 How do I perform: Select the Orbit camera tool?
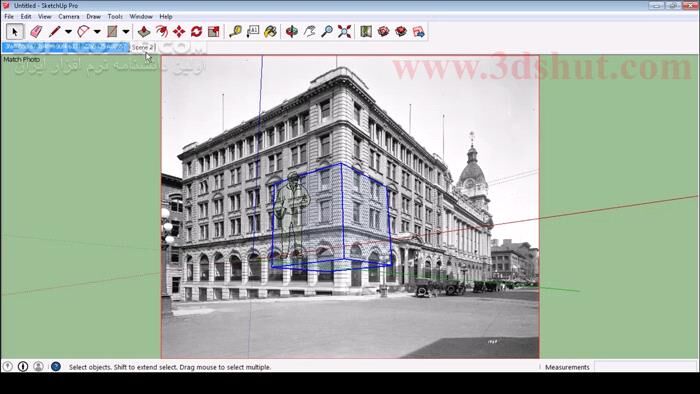[292, 32]
